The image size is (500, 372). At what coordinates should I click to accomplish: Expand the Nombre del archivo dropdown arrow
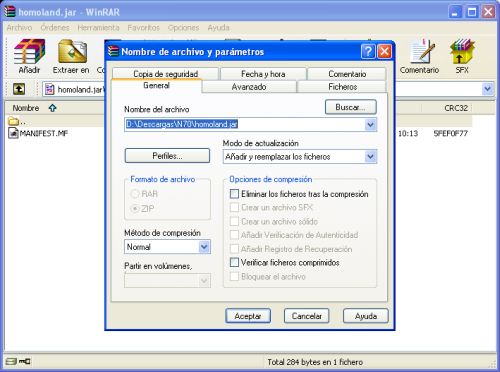pos(370,125)
